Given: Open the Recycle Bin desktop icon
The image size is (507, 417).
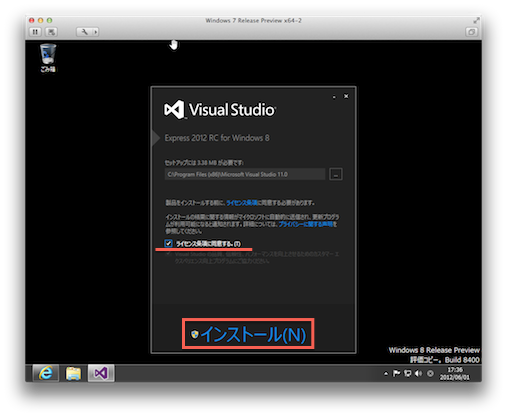Looking at the screenshot, I should [48, 58].
